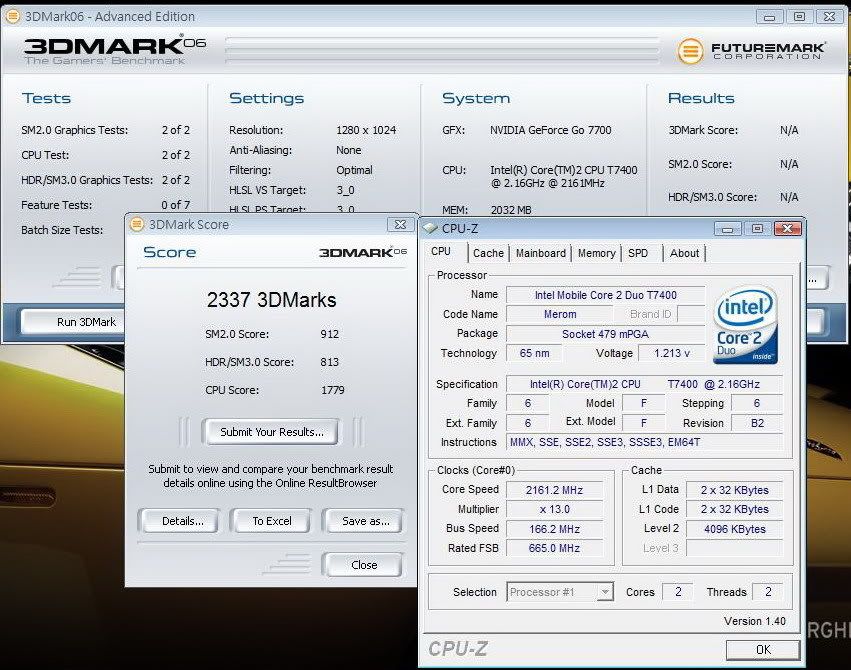
Task: Click the HDR/SM3.0 Score value 813
Action: pos(329,362)
